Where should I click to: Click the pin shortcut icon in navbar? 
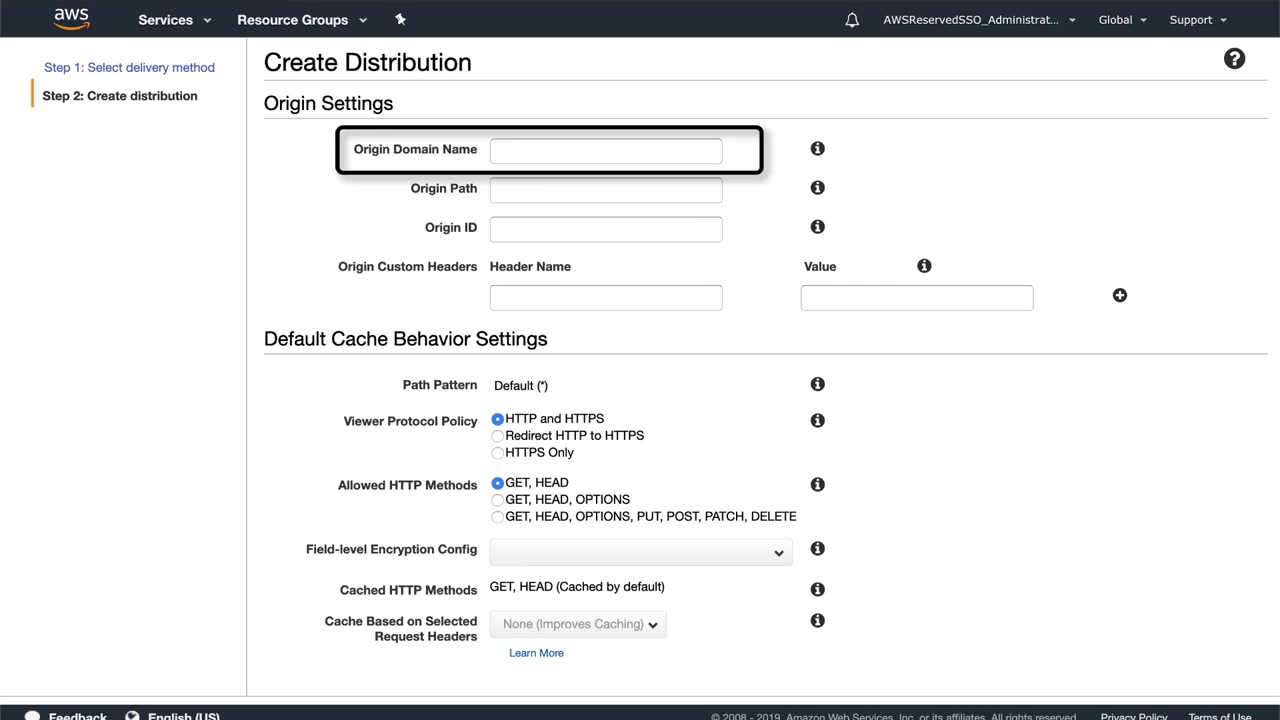point(400,19)
